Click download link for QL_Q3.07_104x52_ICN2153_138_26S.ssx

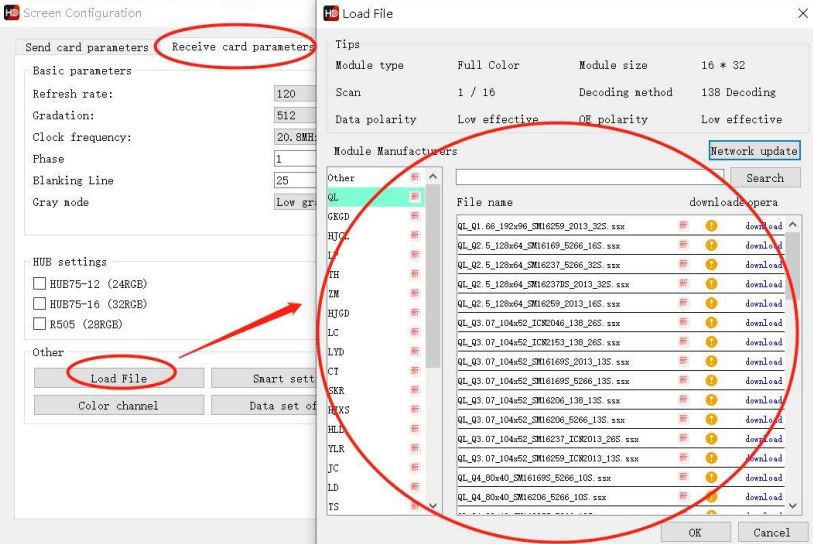coord(764,342)
